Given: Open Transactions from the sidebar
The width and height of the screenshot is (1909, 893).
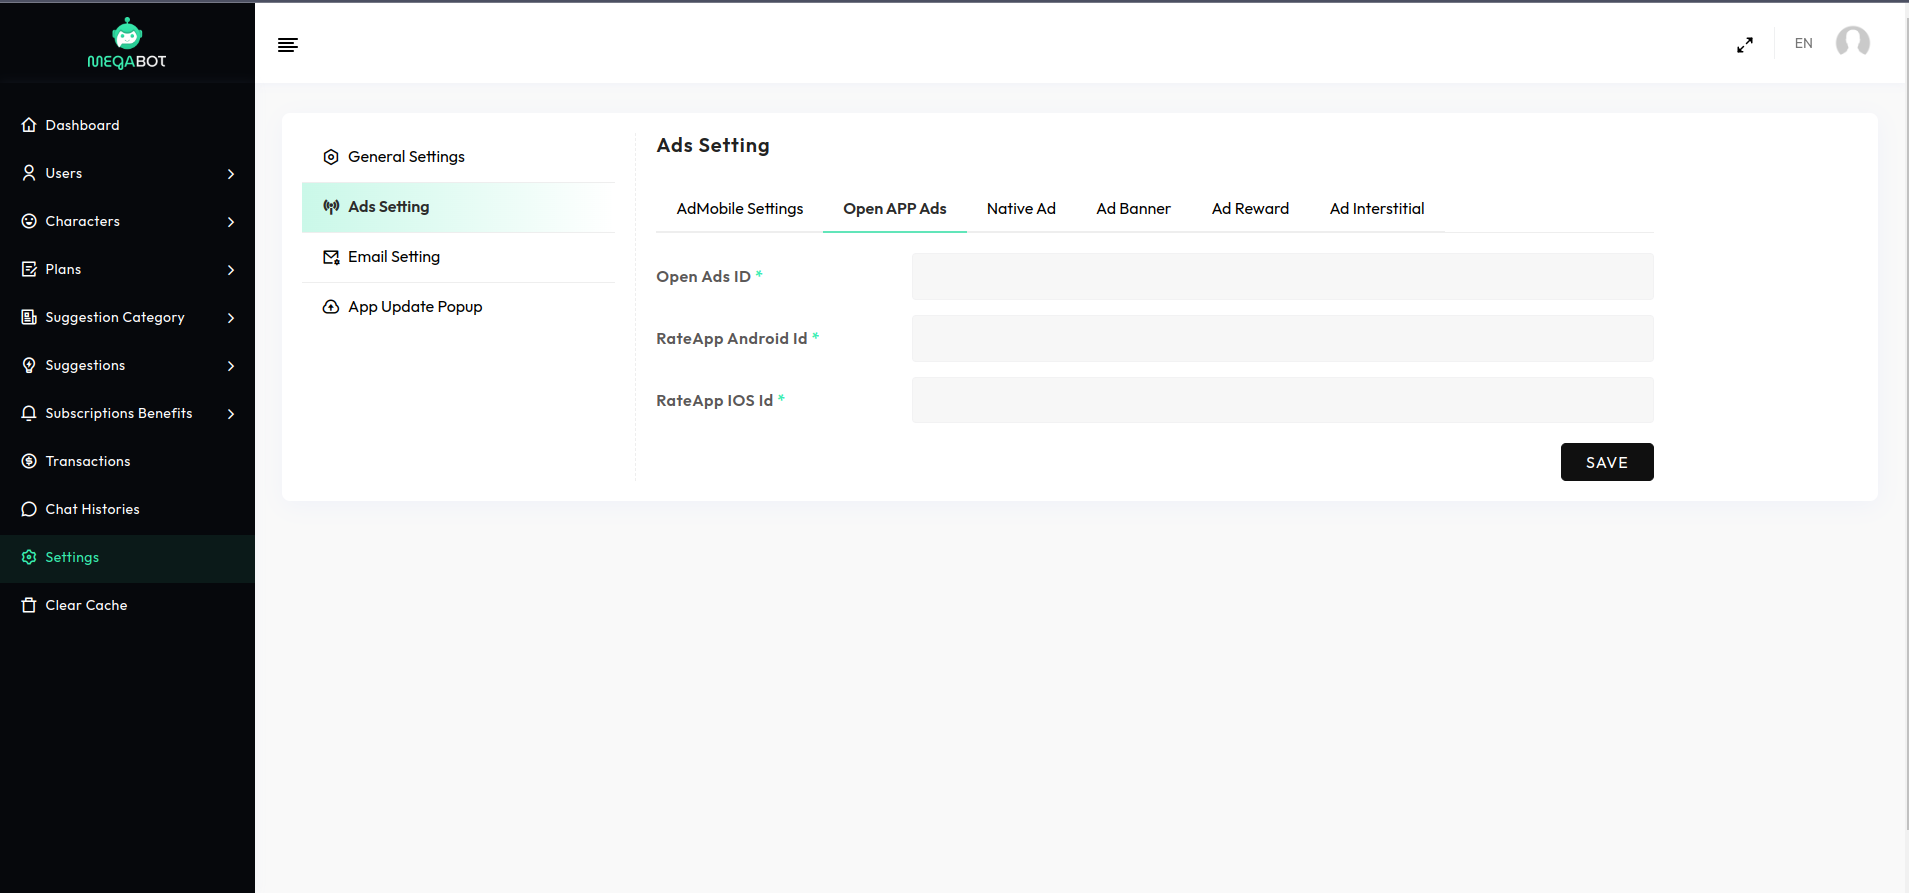Looking at the screenshot, I should coord(127,461).
